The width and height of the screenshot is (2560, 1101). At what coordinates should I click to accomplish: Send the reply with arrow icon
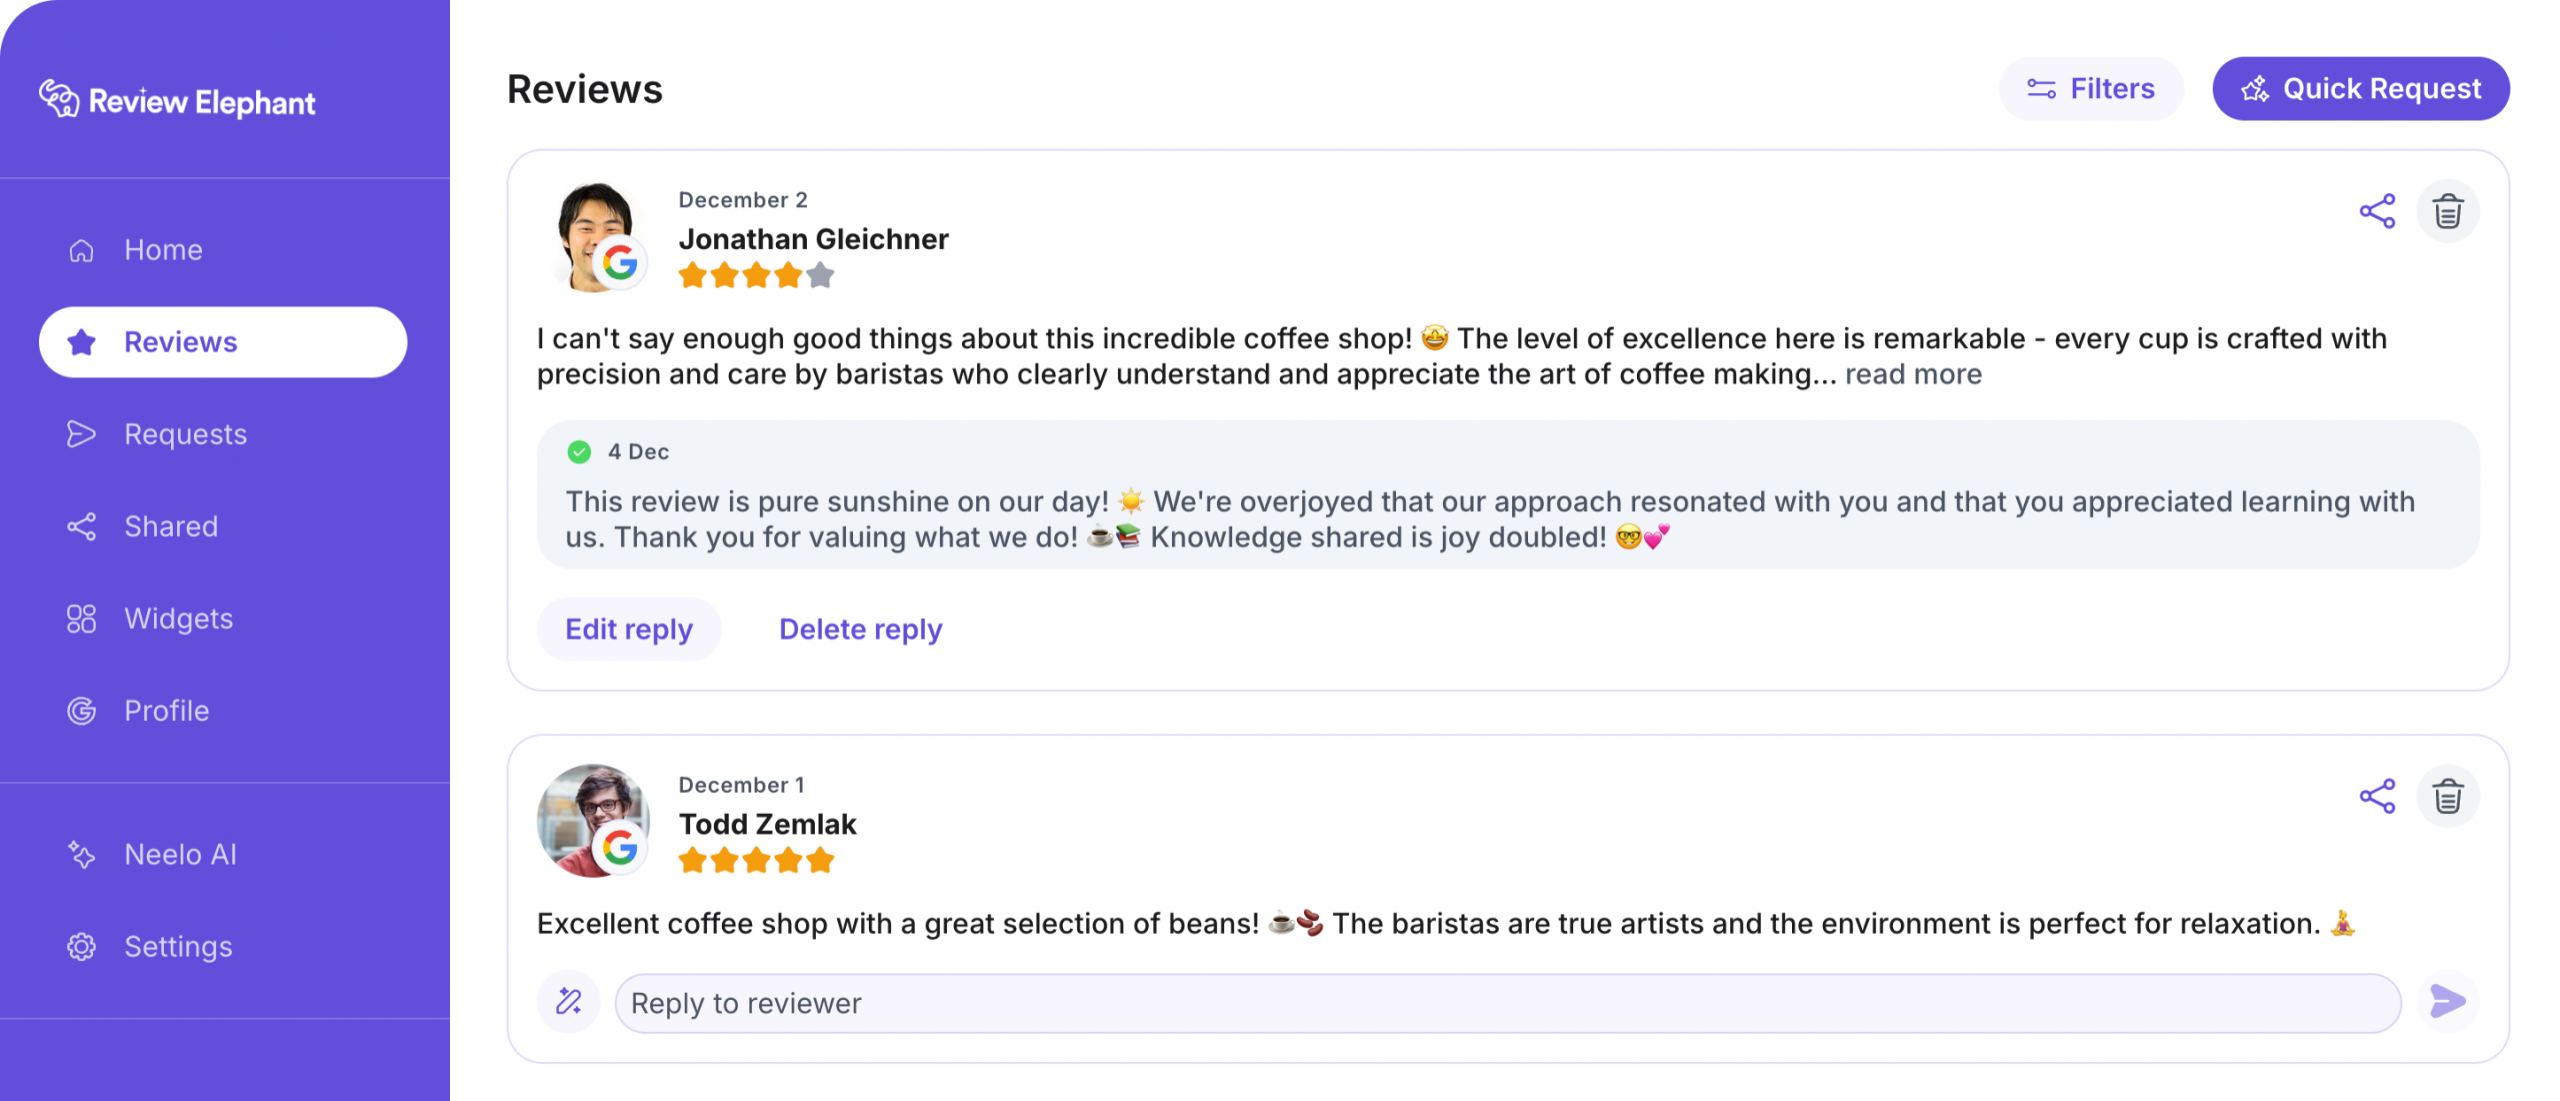click(x=2447, y=1001)
